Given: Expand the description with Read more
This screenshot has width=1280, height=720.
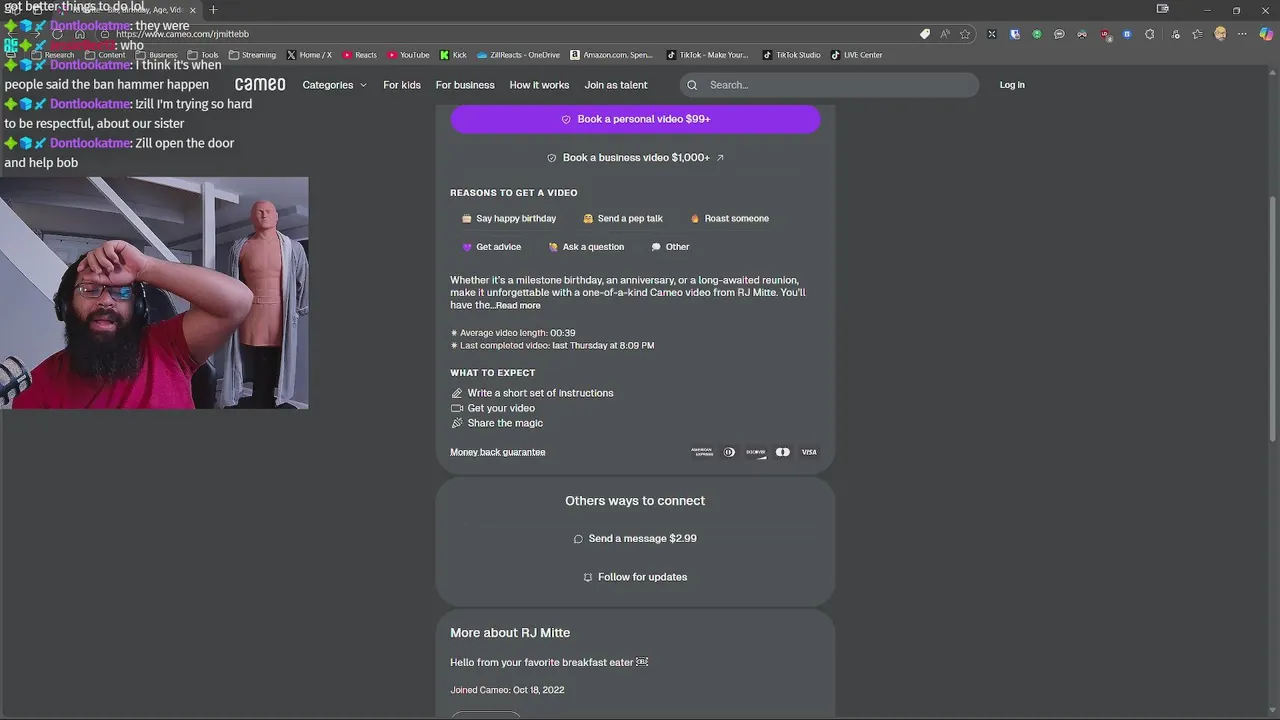Looking at the screenshot, I should (518, 306).
